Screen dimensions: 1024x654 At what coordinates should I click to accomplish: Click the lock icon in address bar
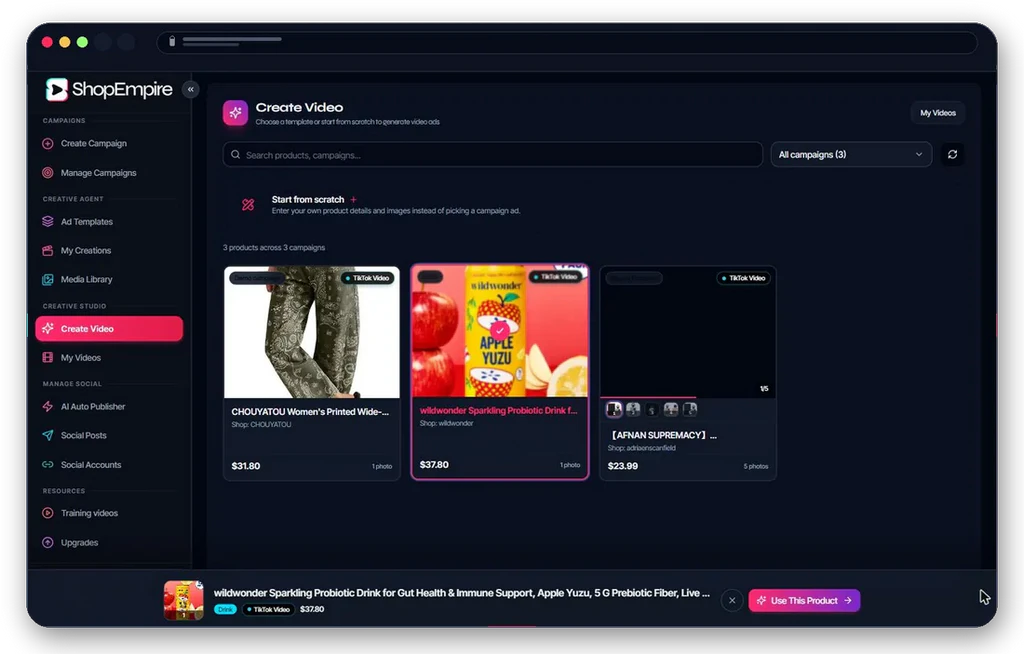click(172, 41)
